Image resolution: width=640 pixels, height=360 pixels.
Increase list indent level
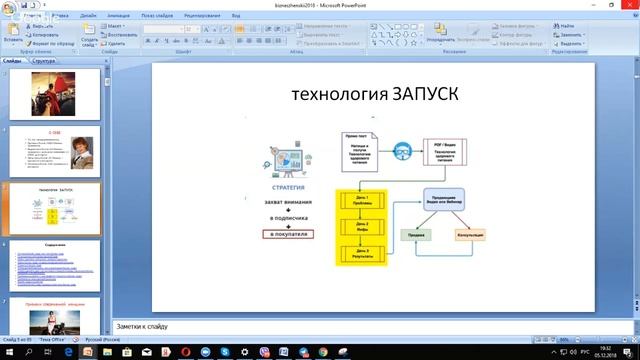277,29
